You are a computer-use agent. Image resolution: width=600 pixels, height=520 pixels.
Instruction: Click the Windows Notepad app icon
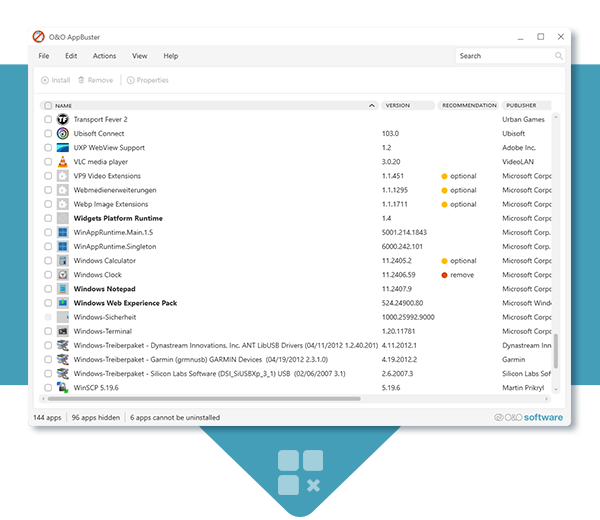pos(62,288)
